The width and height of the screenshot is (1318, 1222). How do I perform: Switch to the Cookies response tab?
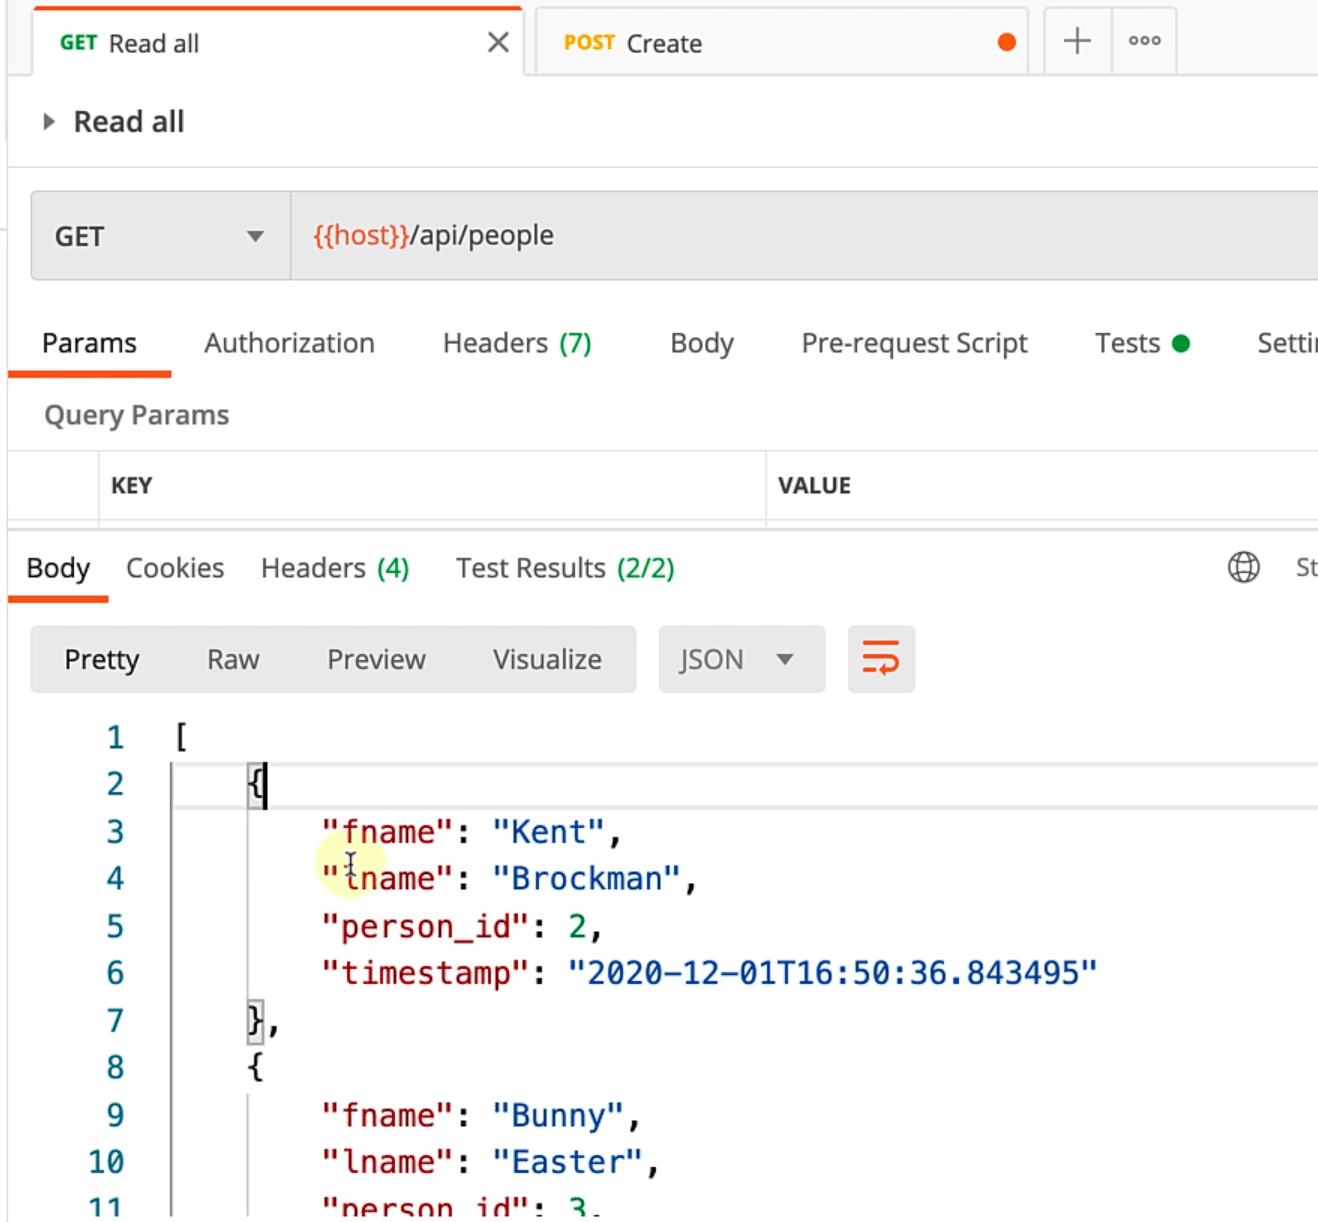(174, 567)
